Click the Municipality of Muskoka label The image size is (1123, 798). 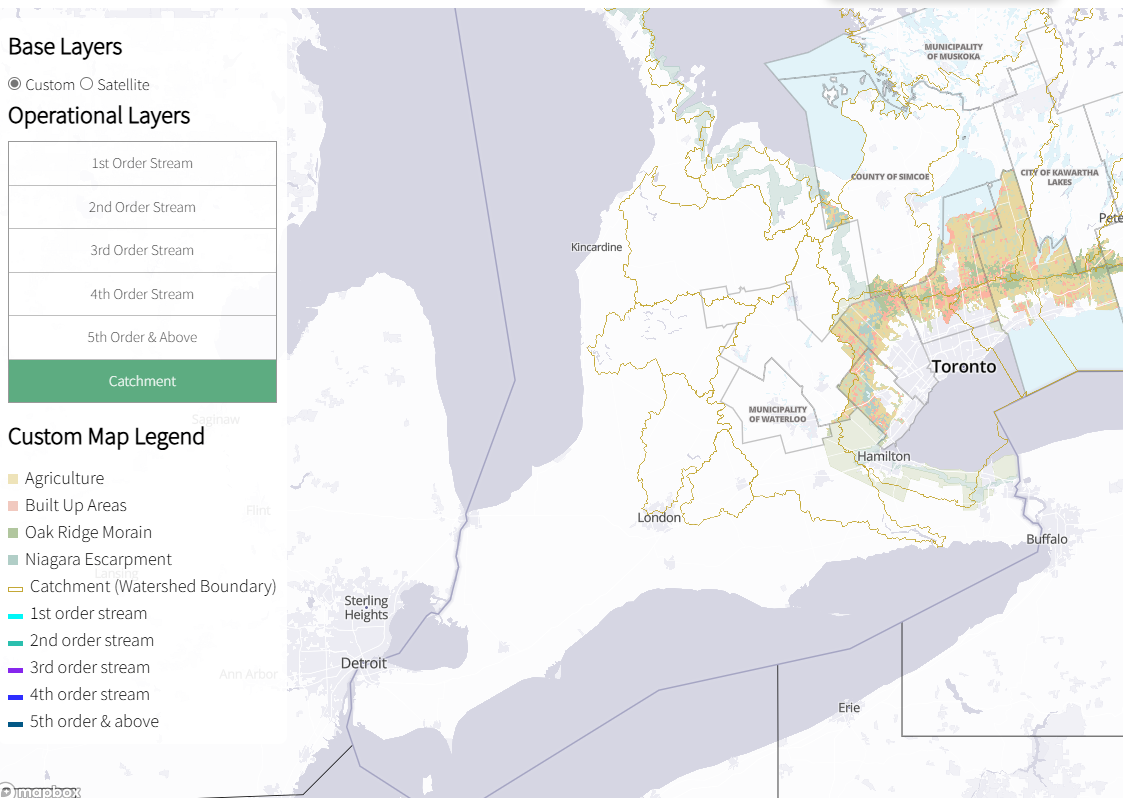953,52
